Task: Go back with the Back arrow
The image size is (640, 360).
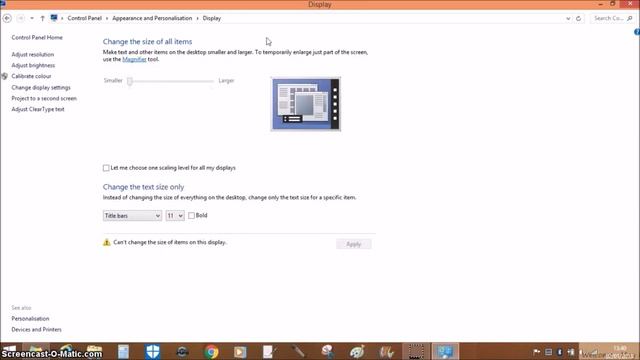Action: (7, 18)
